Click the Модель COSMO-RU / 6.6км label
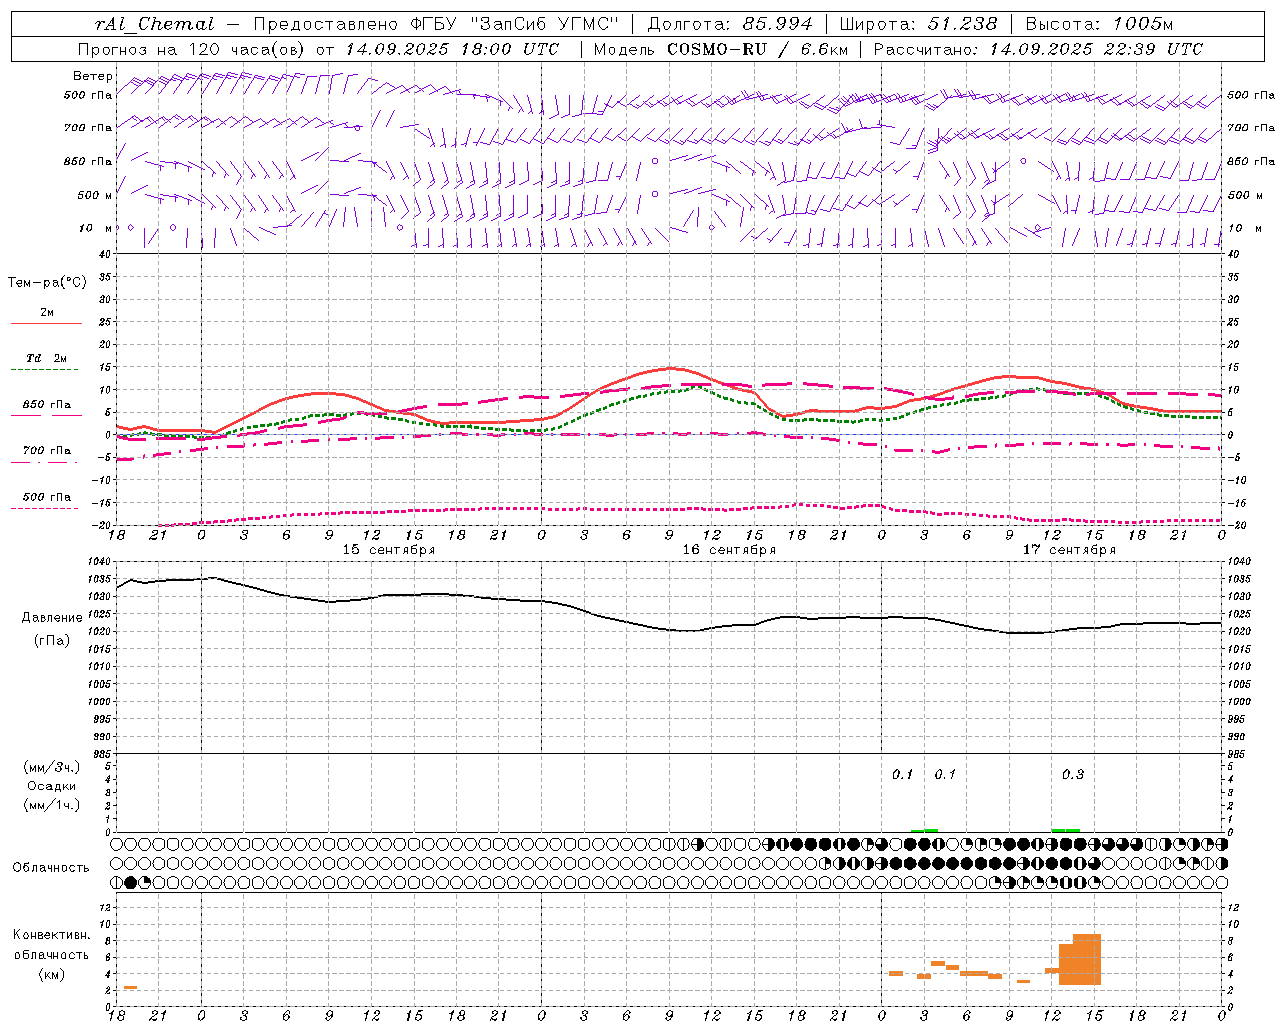Viewport: 1280px width, 1024px height. coord(720,49)
